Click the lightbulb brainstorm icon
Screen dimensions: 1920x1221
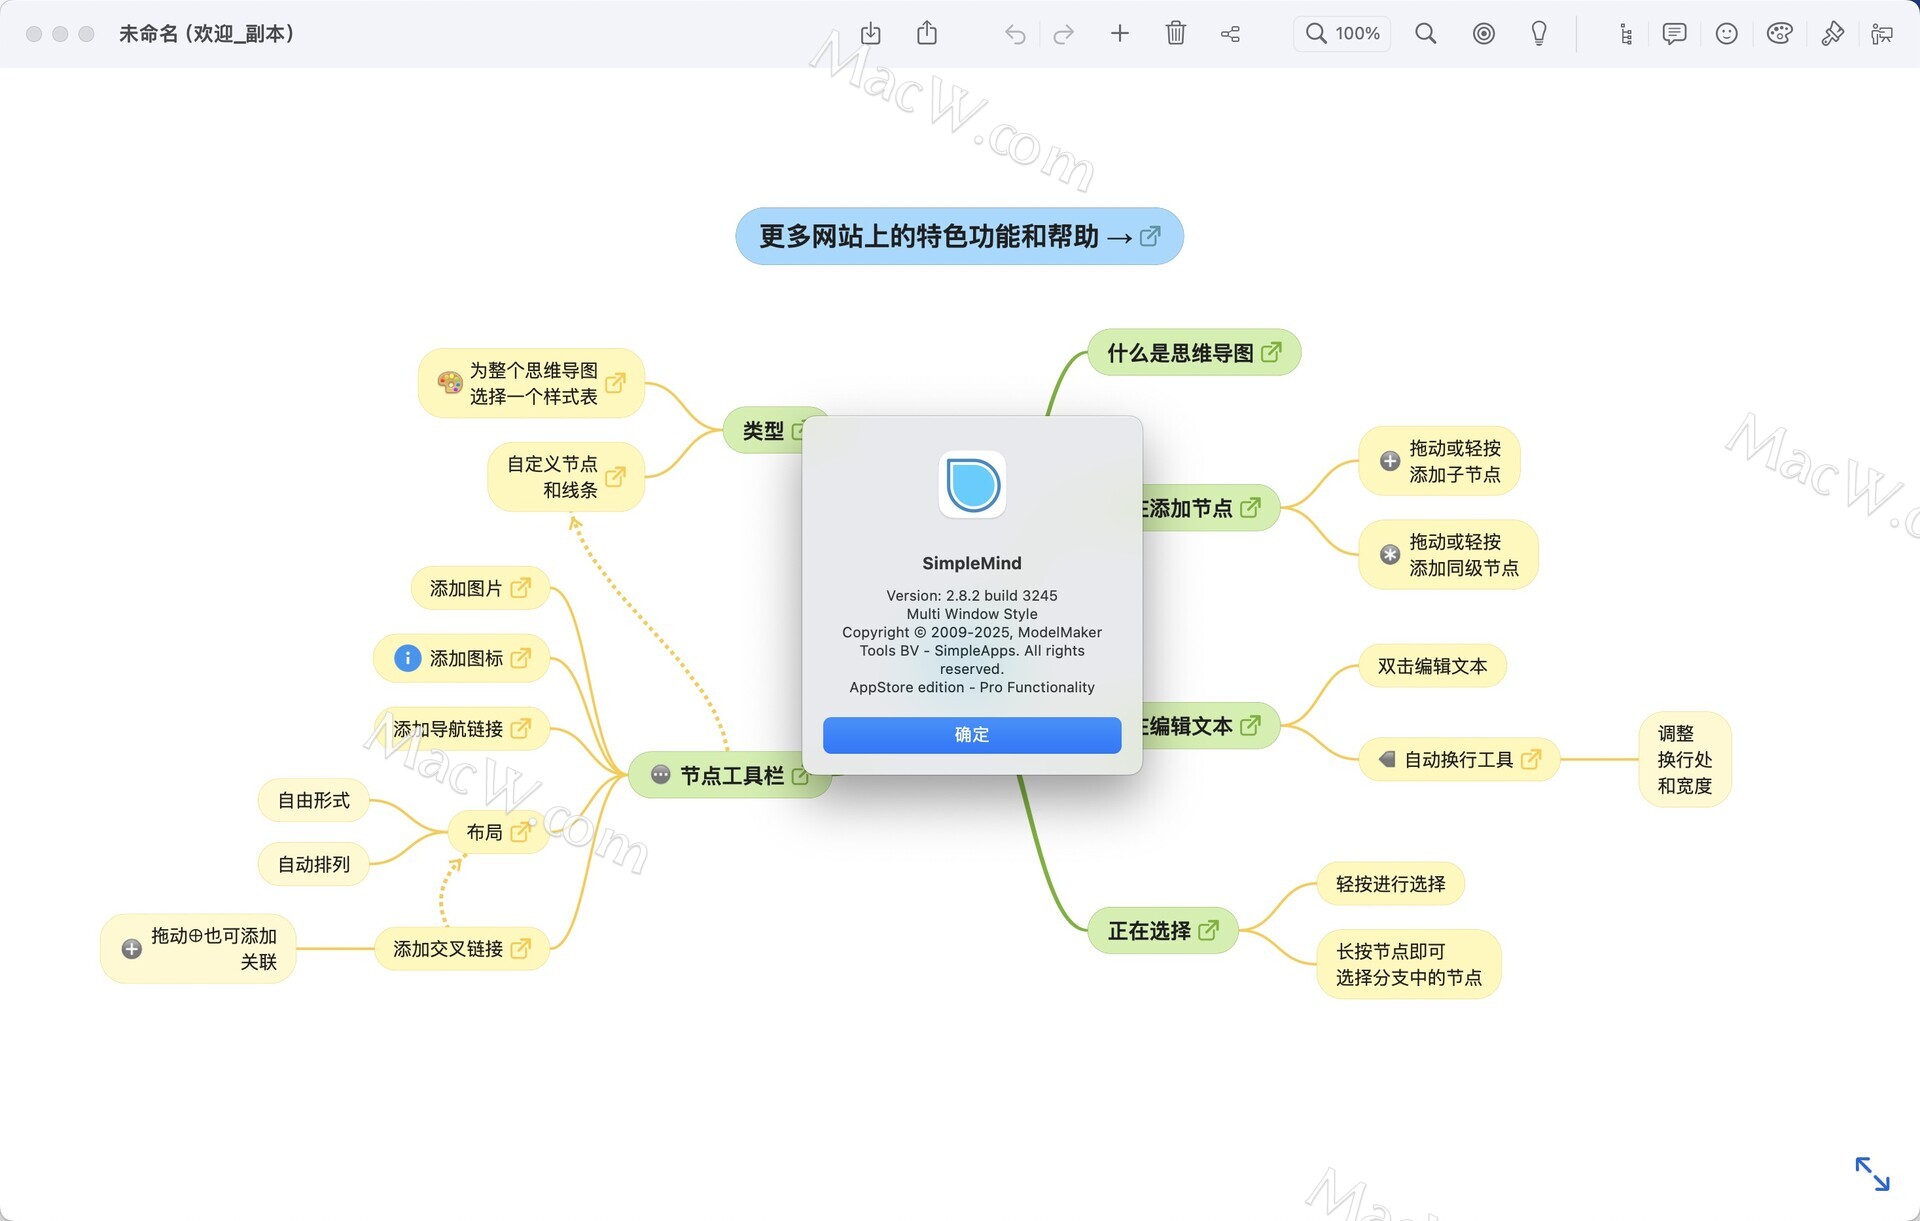[x=1539, y=33]
